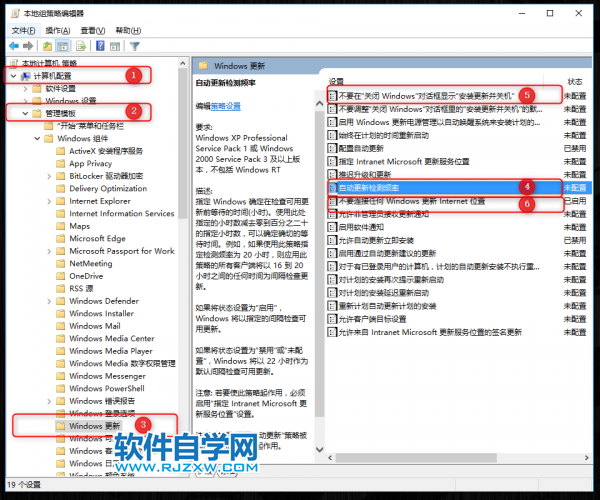Click the 设置 column header
Image resolution: width=600 pixels, height=500 pixels.
coord(336,81)
